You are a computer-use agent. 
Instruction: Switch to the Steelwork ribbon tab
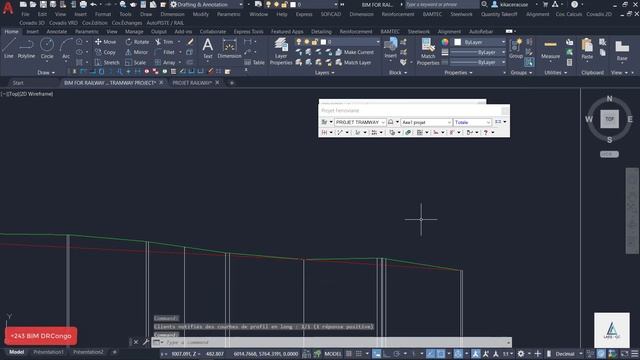(x=419, y=31)
